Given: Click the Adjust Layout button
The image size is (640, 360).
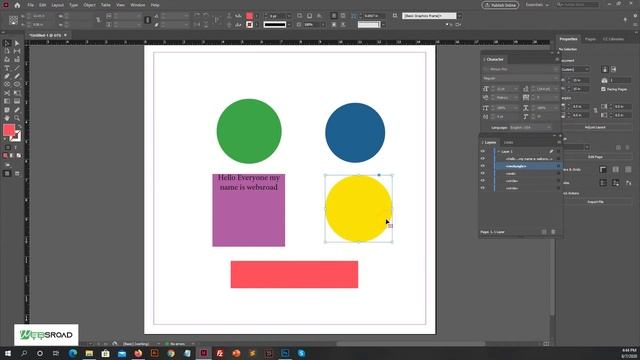Looking at the screenshot, I should [595, 127].
